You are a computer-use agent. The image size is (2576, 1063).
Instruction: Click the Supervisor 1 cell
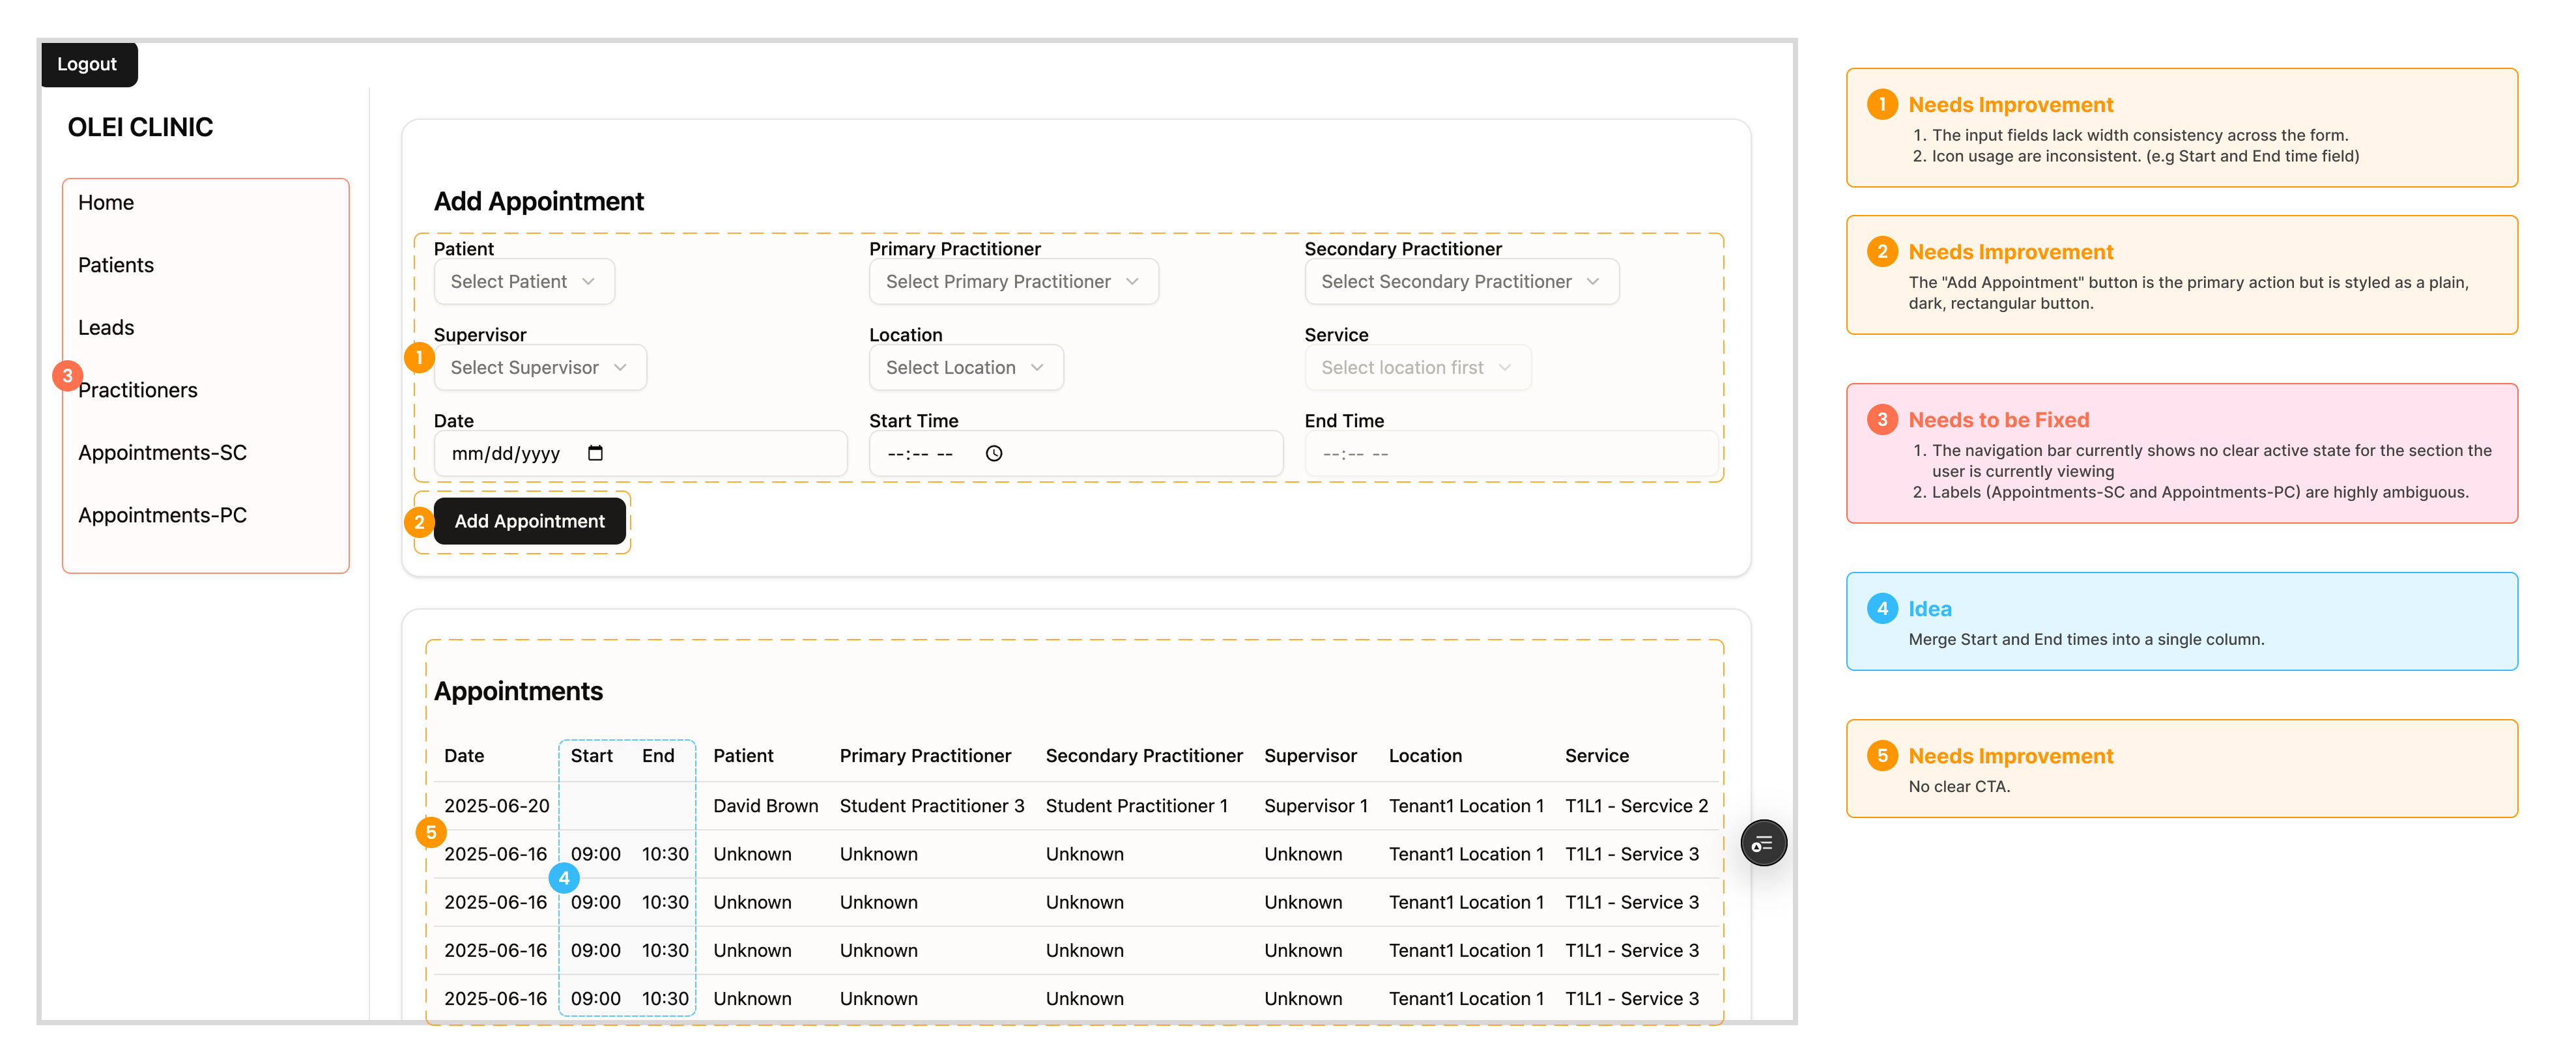(1316, 806)
